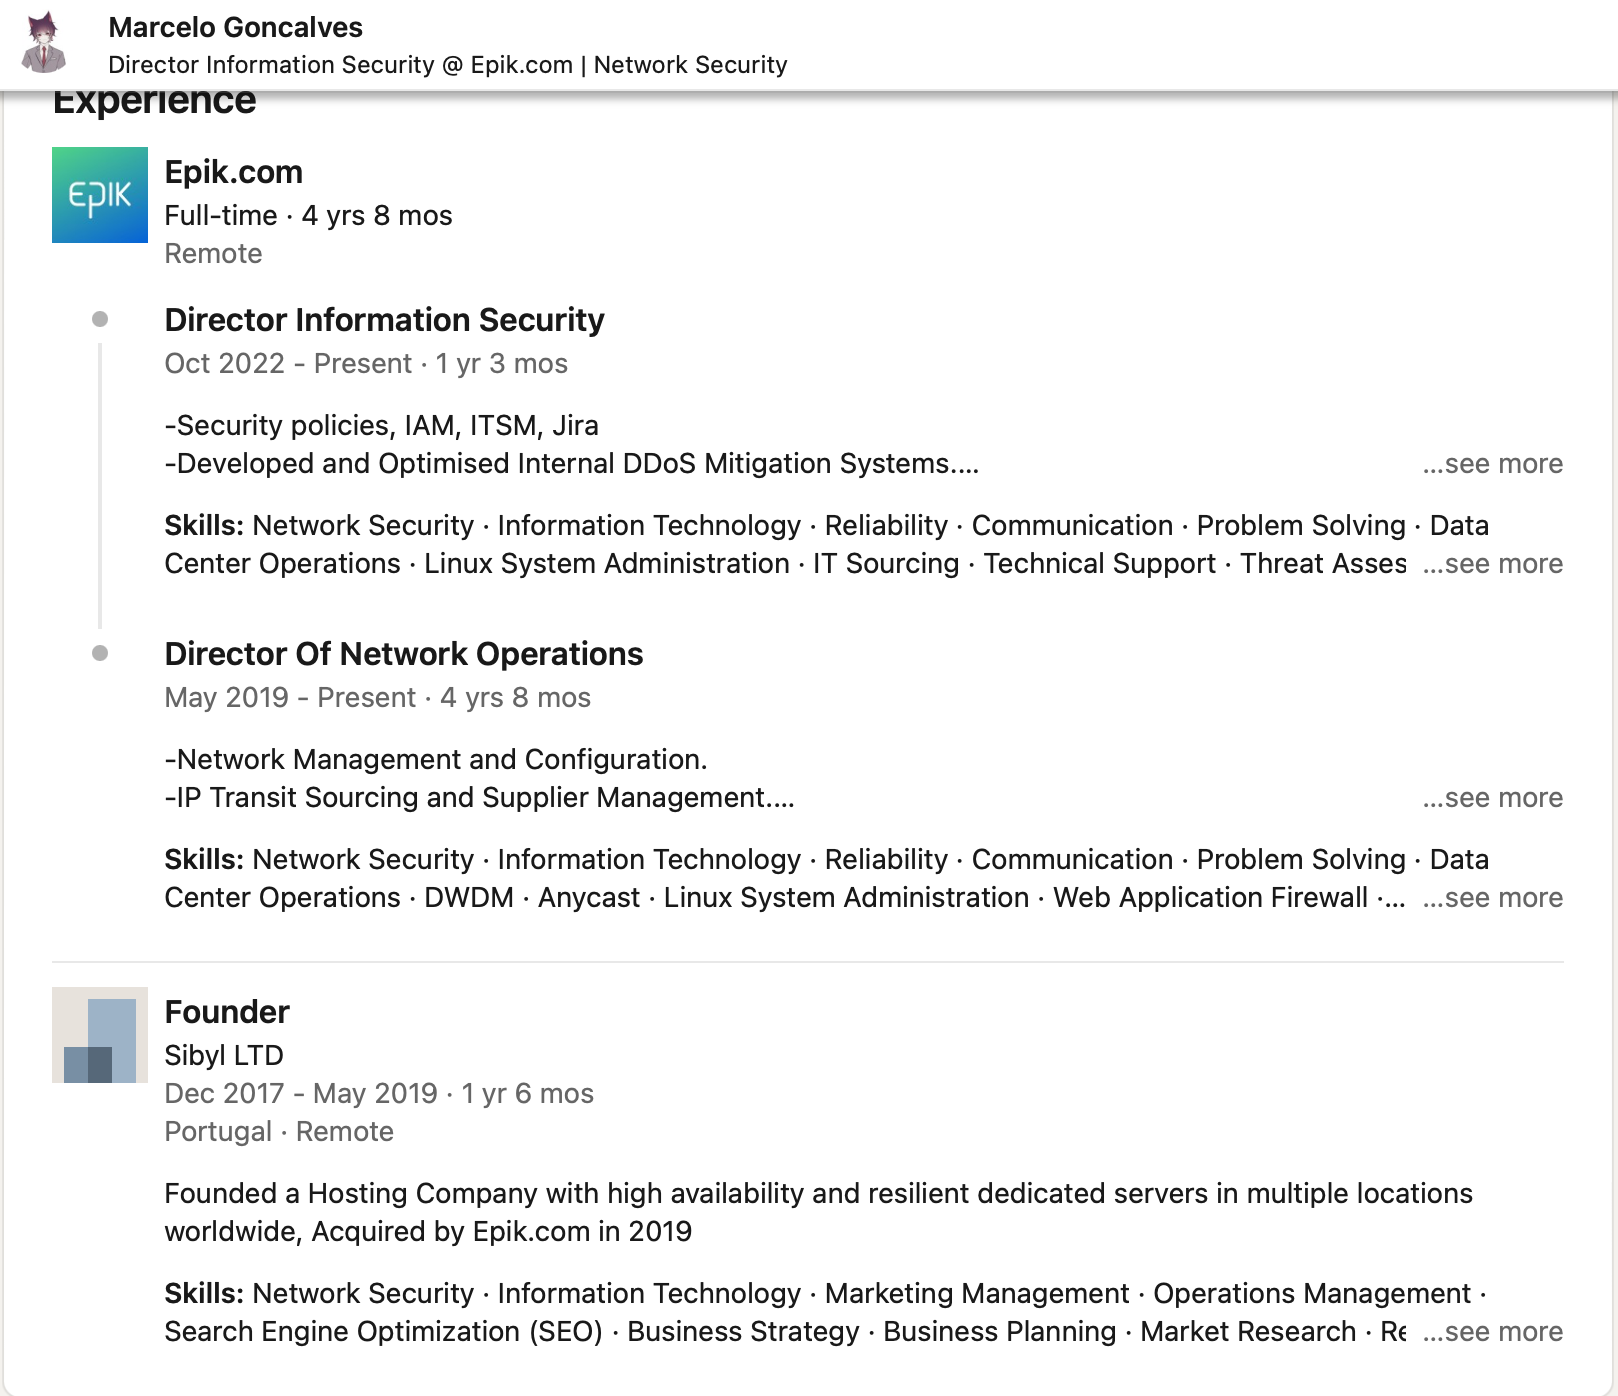
Task: Select Director Information Security job title
Action: coord(385,320)
